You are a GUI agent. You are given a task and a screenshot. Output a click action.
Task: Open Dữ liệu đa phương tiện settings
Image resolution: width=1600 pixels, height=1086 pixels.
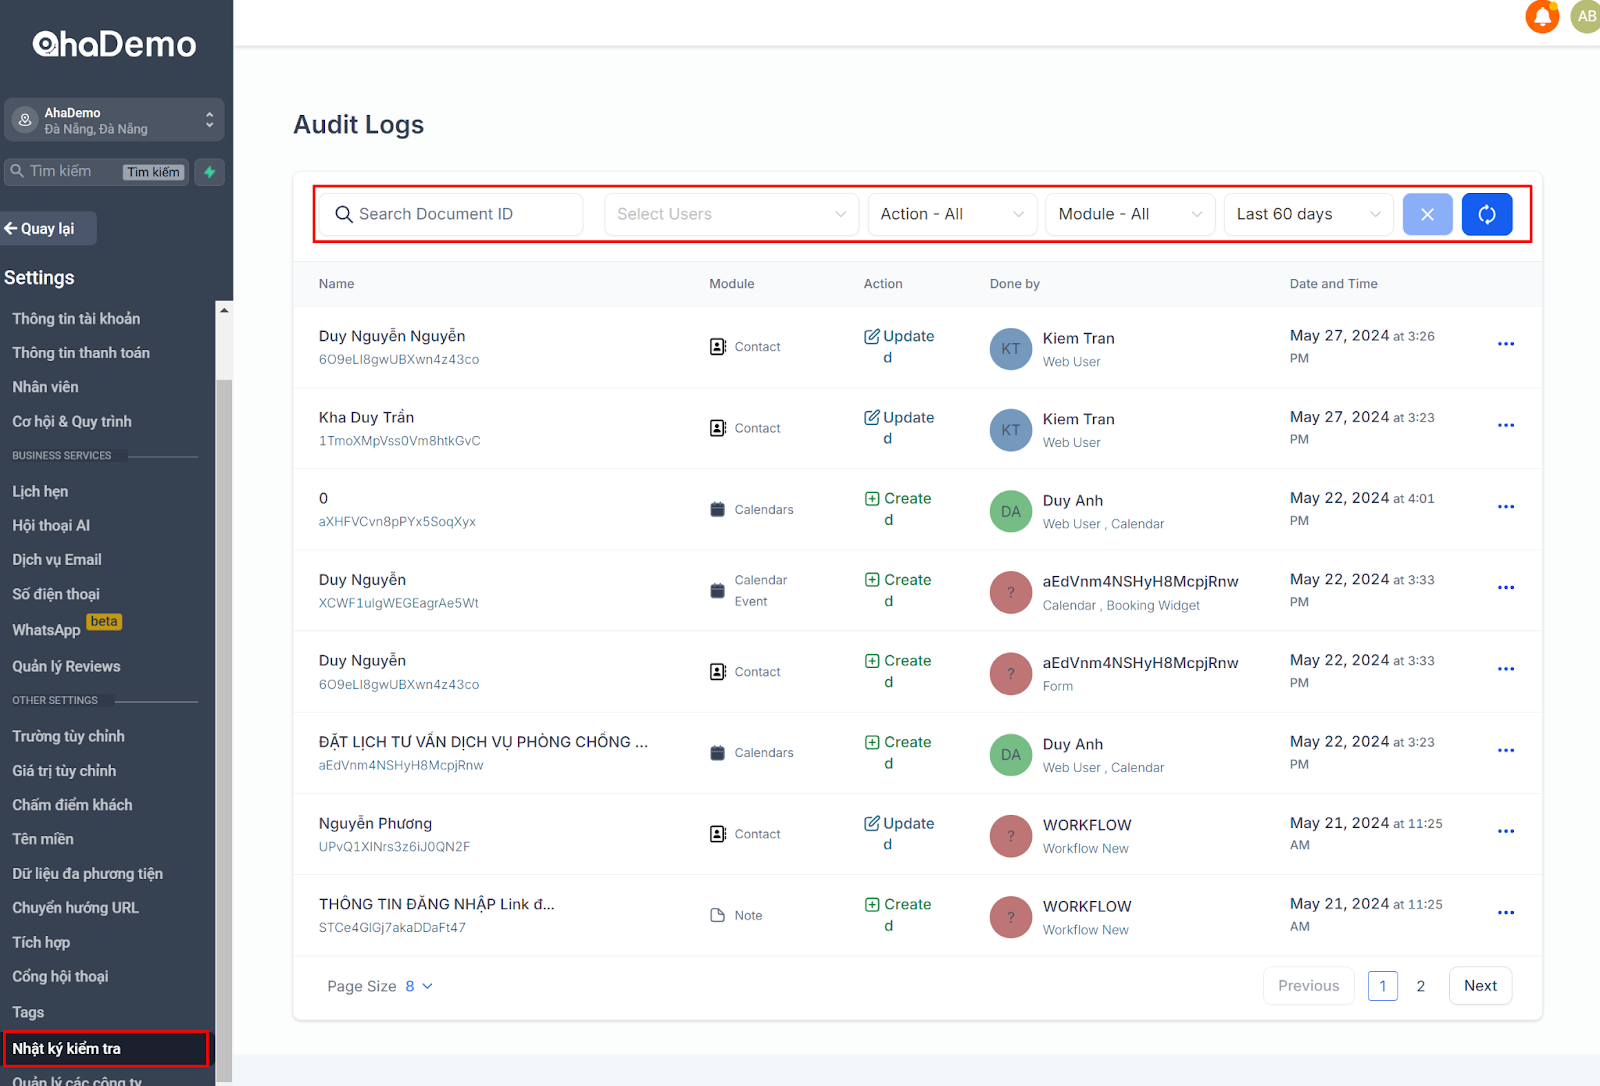[87, 873]
